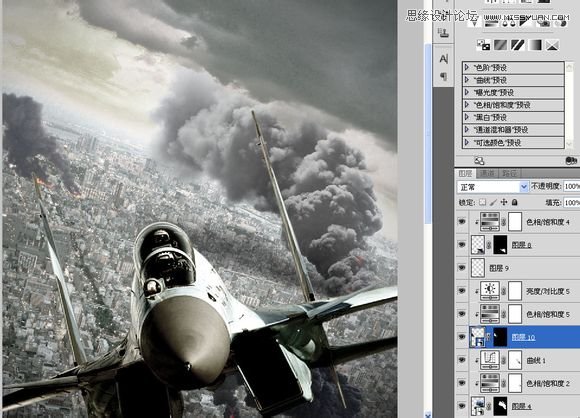Click 色相/饱和度 5 adjustment icon
This screenshot has width=580, height=418.
[490, 314]
